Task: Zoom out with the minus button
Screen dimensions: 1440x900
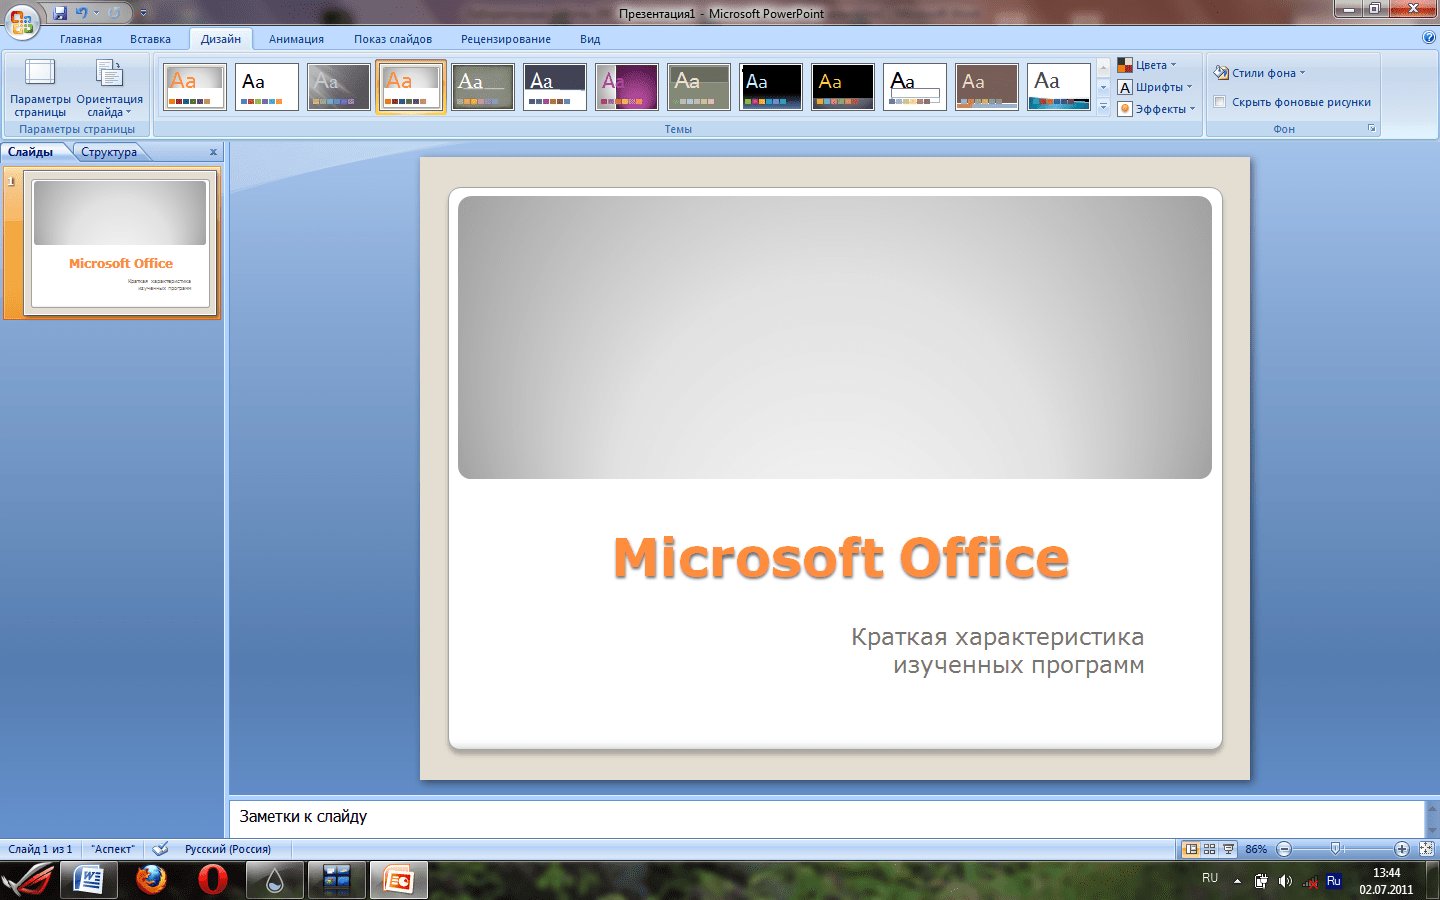Action: point(1284,849)
